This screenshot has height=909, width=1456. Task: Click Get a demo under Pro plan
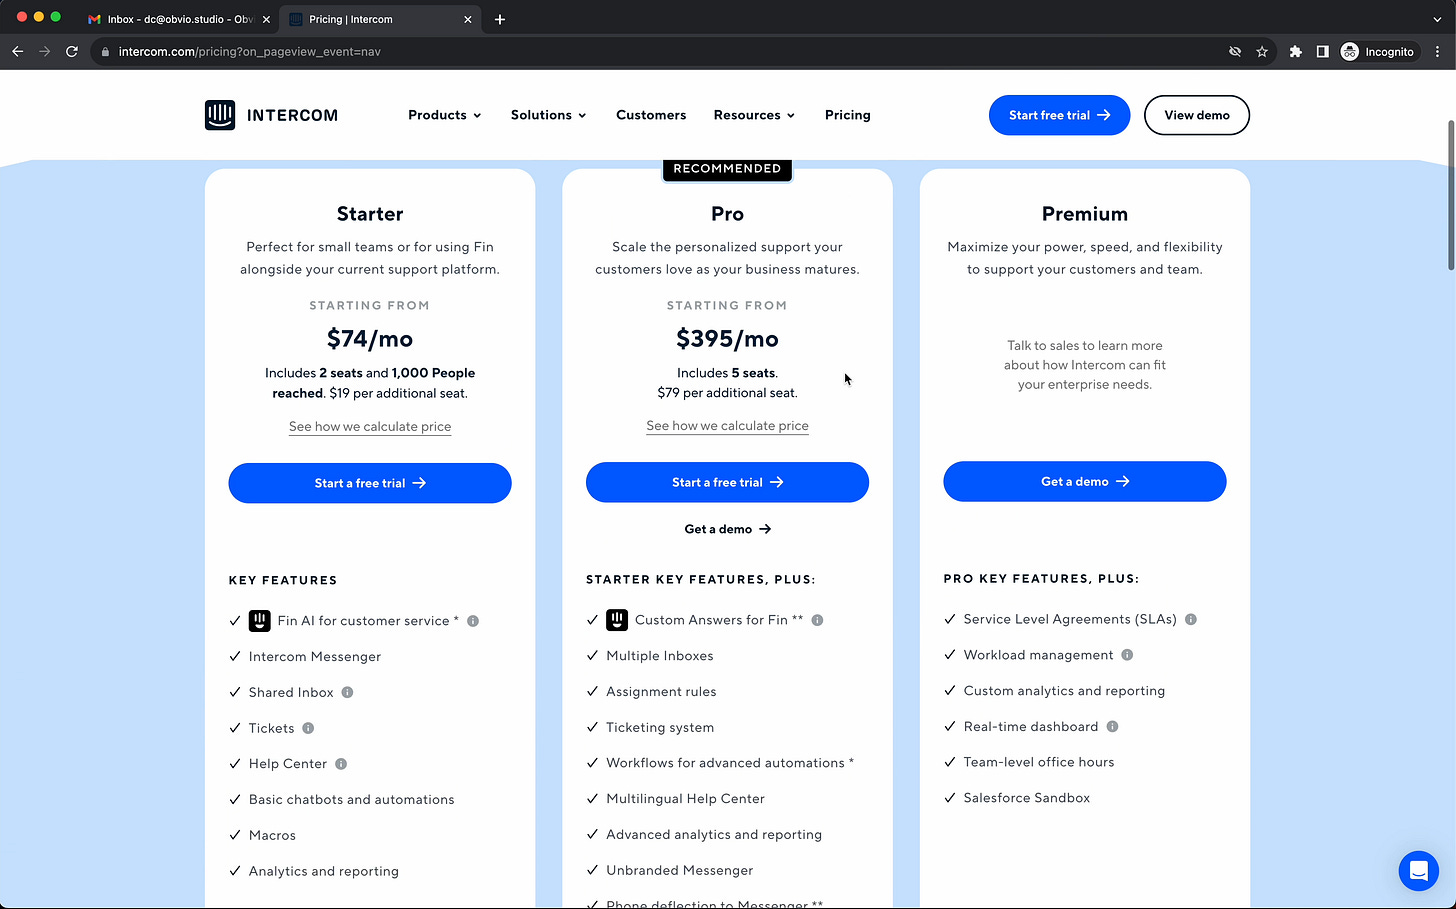point(727,529)
